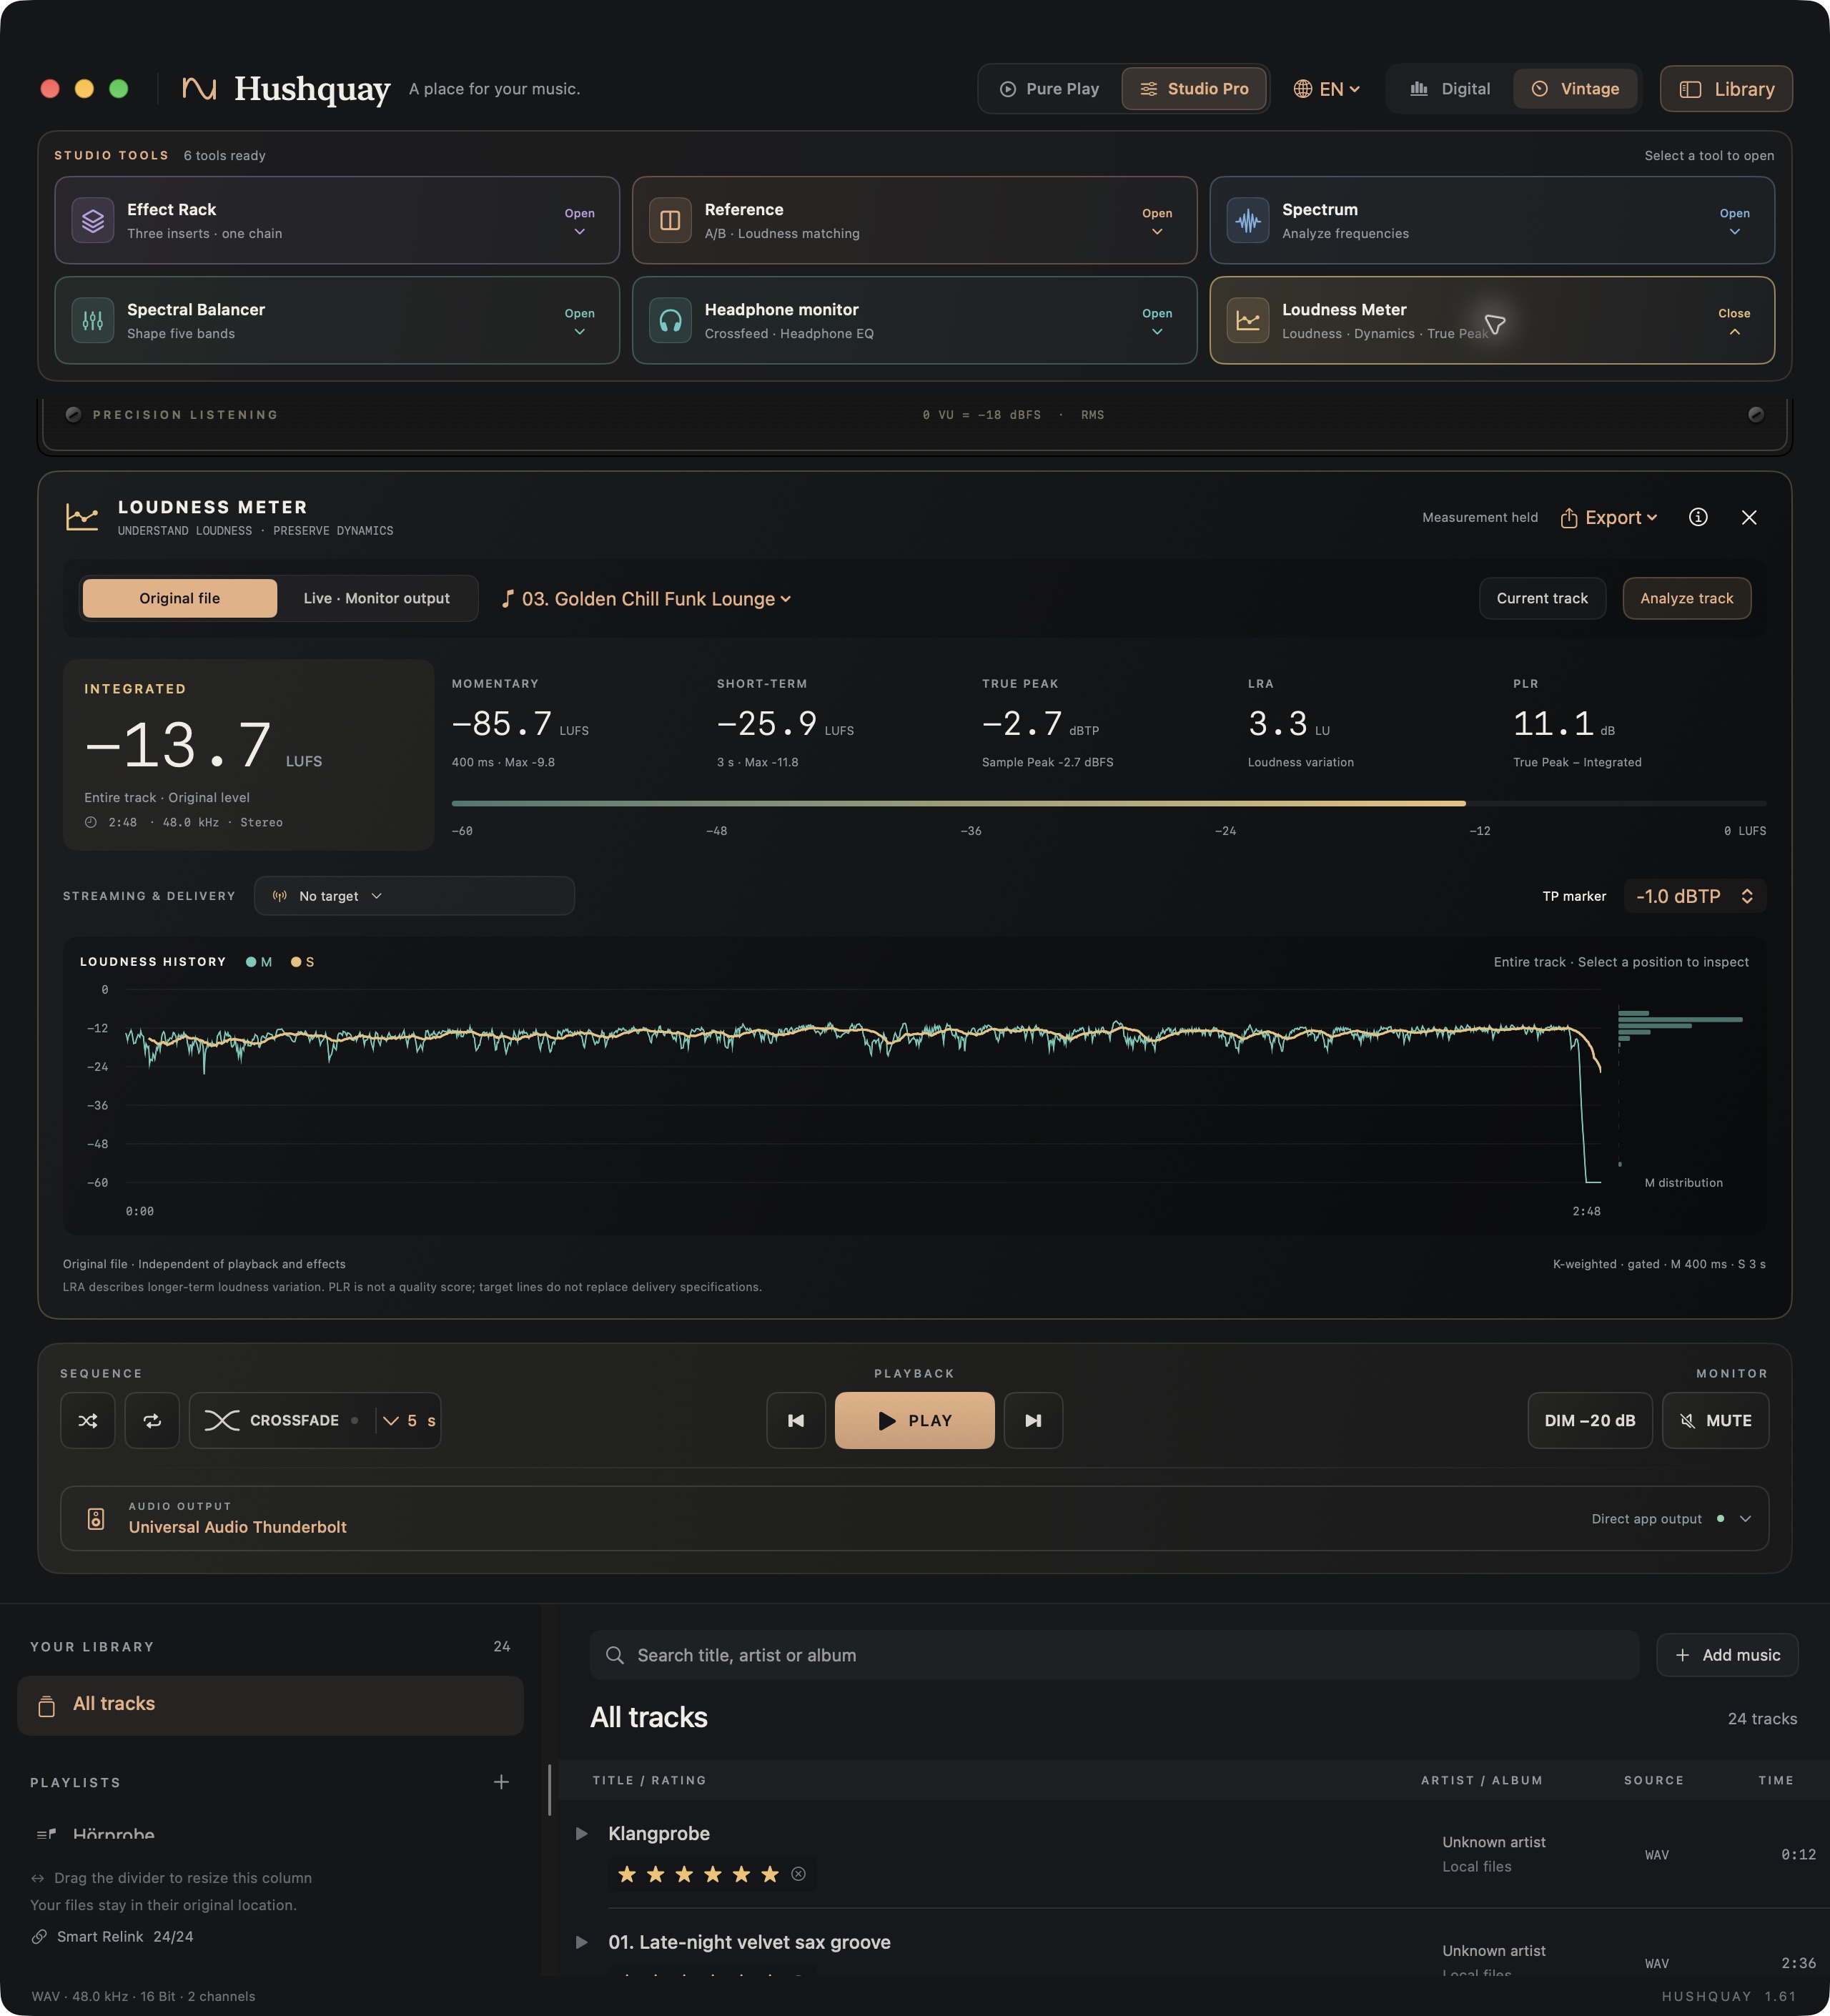Click the Add music button
Screen dimensions: 1830x2016
[1727, 1655]
